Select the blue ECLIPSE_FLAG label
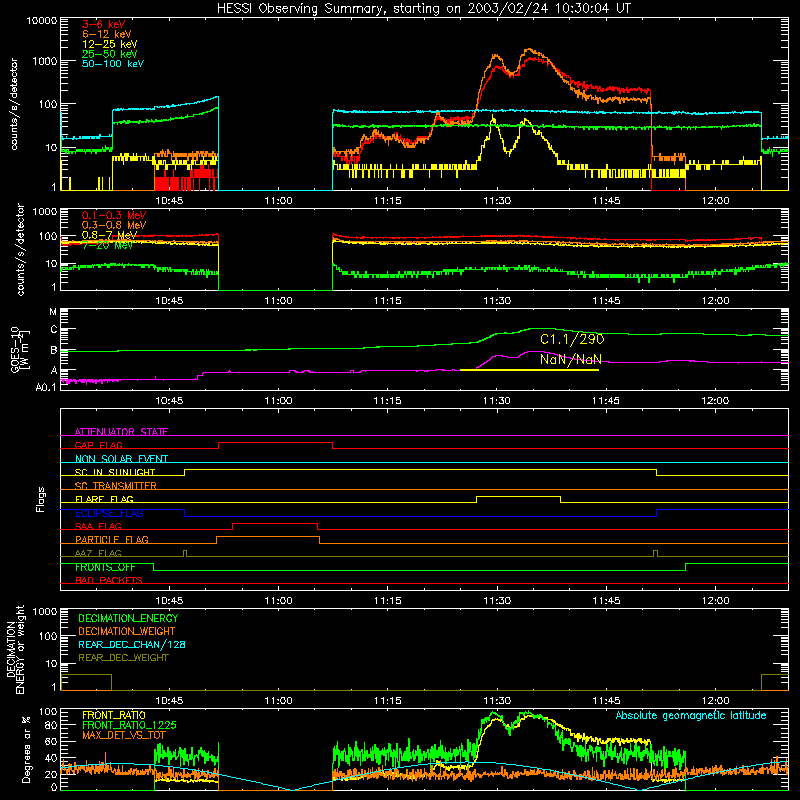 [109, 513]
